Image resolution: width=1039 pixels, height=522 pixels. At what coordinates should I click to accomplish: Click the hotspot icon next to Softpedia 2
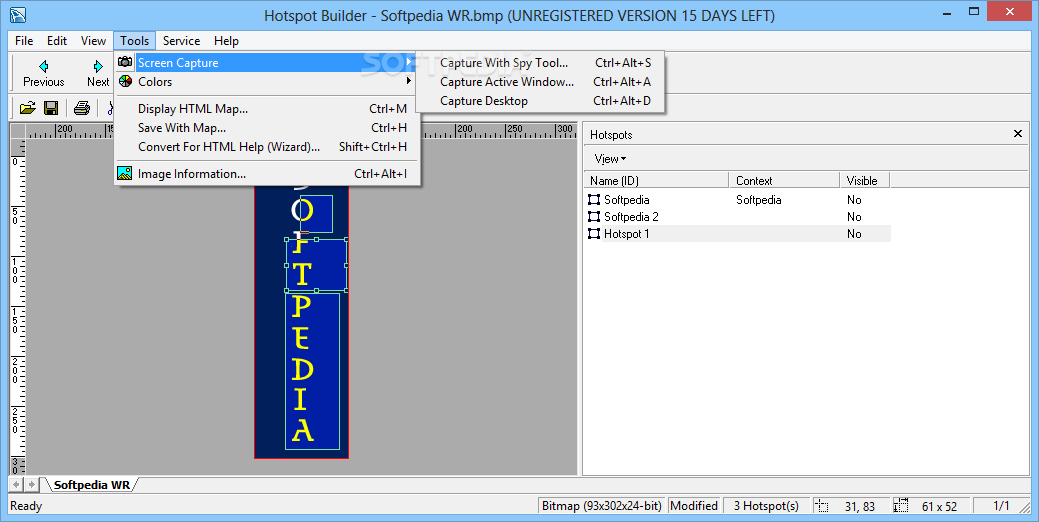594,217
